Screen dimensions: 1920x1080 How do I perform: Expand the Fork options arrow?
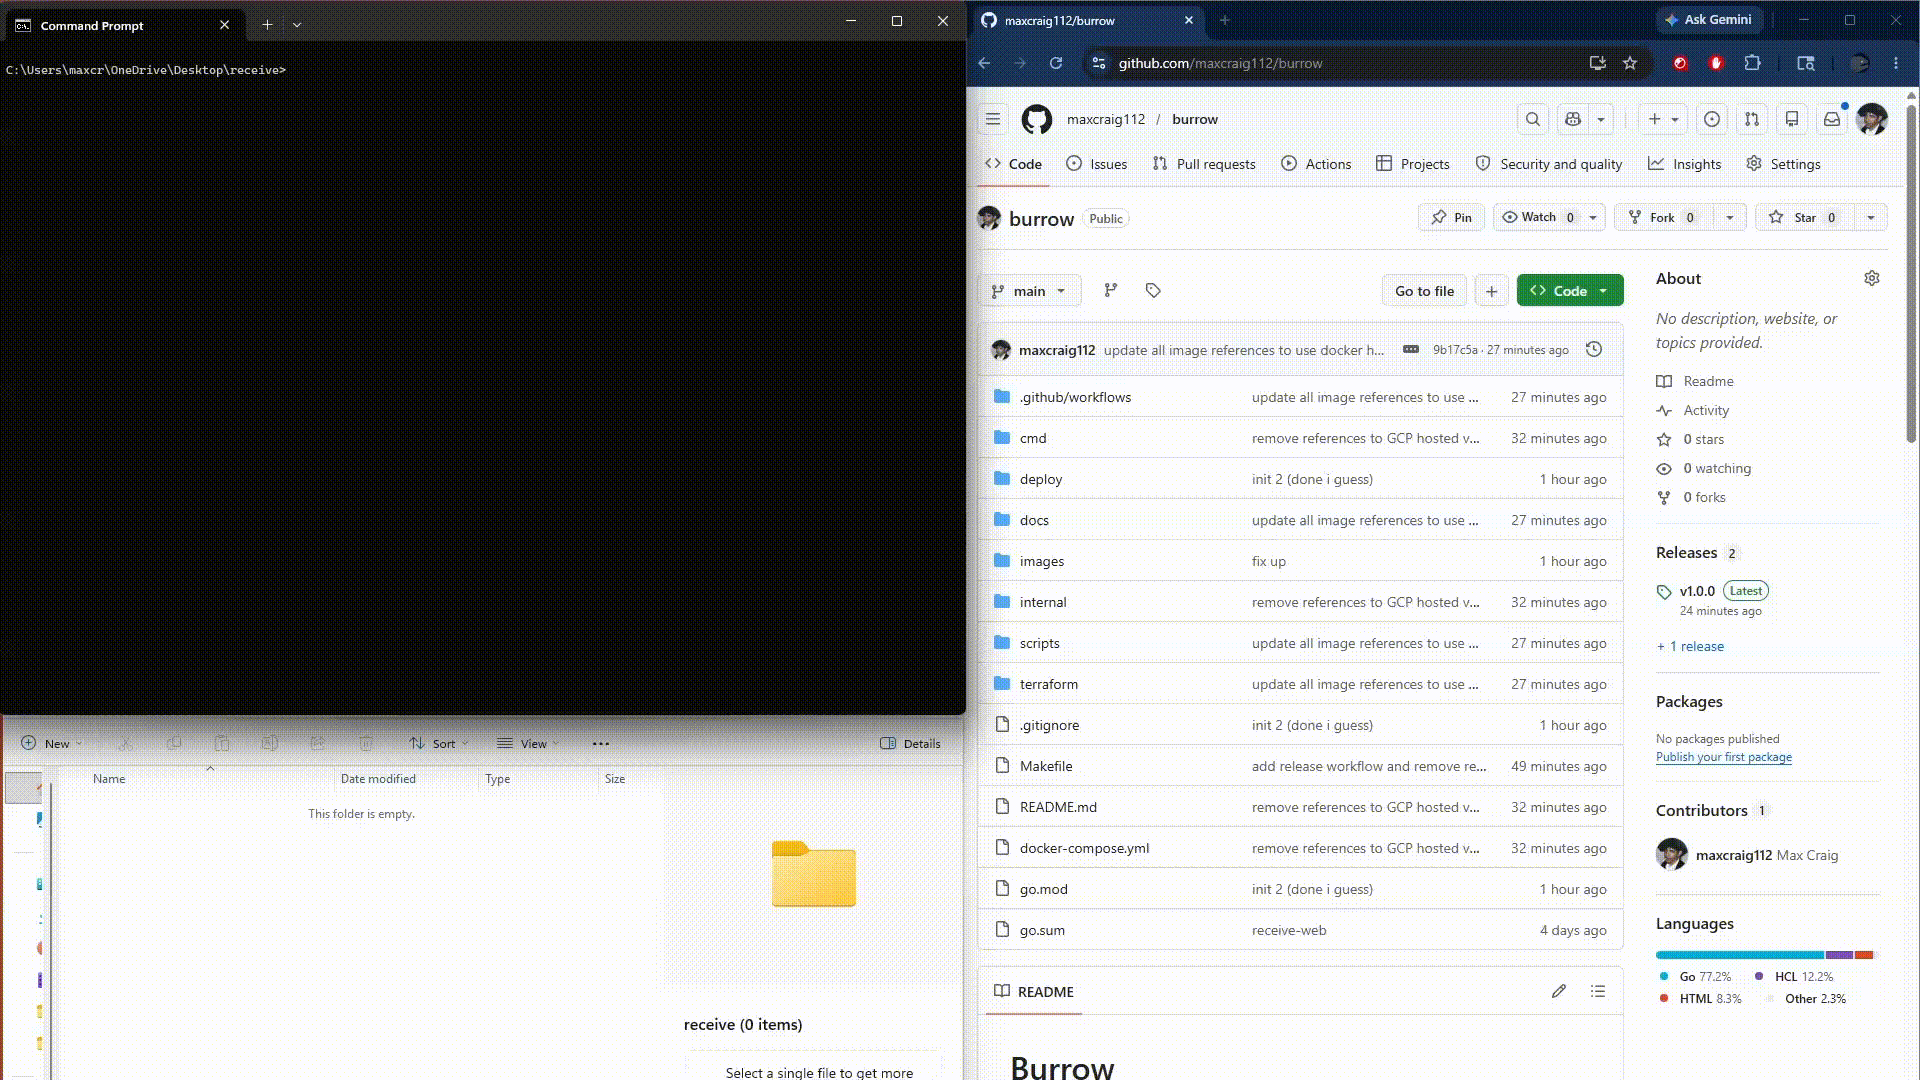tap(1729, 217)
